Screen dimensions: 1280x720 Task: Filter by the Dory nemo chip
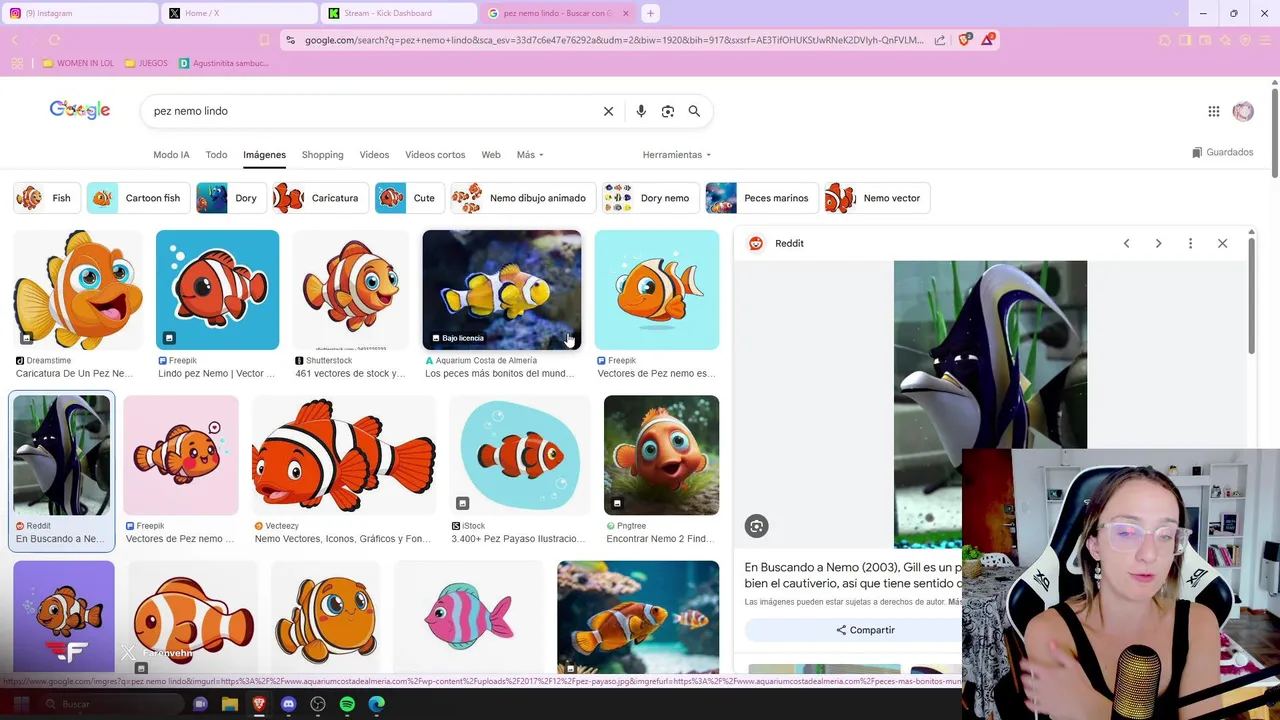click(x=651, y=198)
